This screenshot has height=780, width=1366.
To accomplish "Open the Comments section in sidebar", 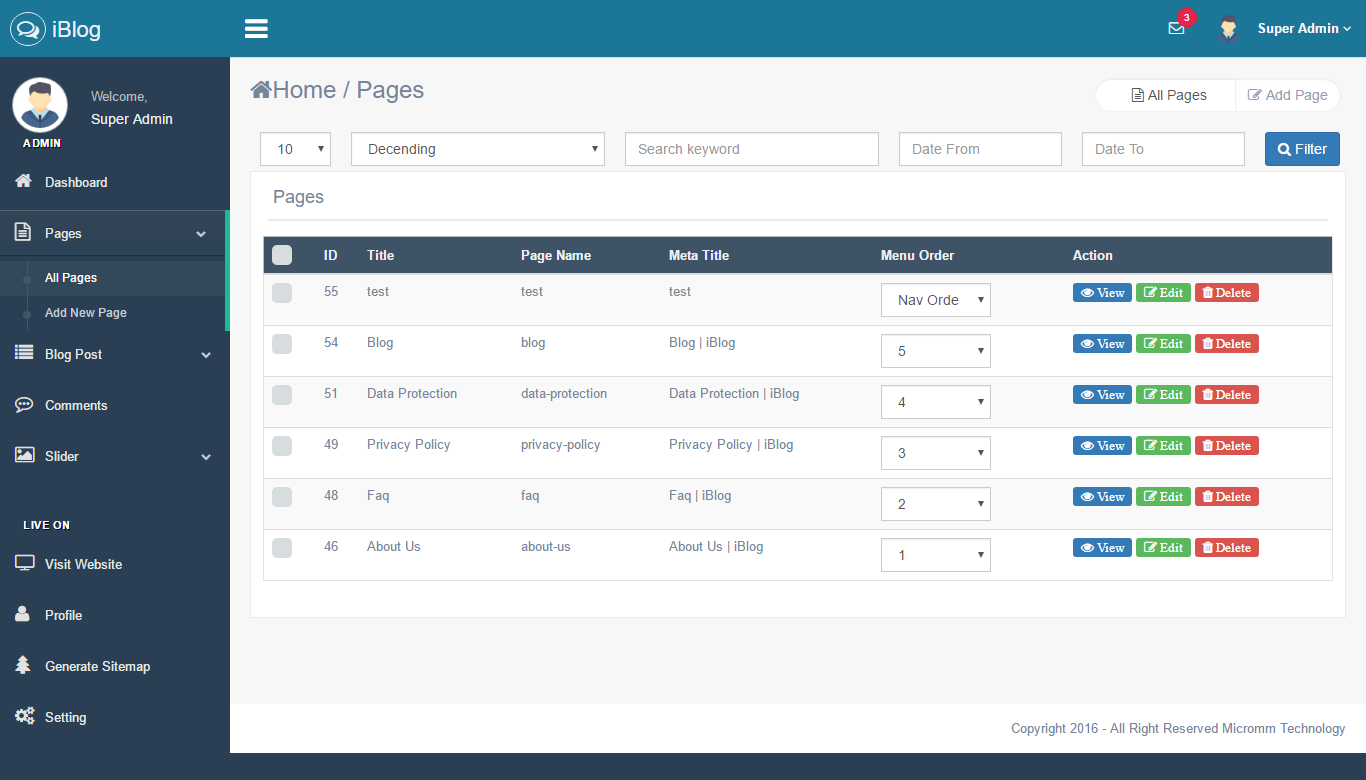I will coord(76,405).
